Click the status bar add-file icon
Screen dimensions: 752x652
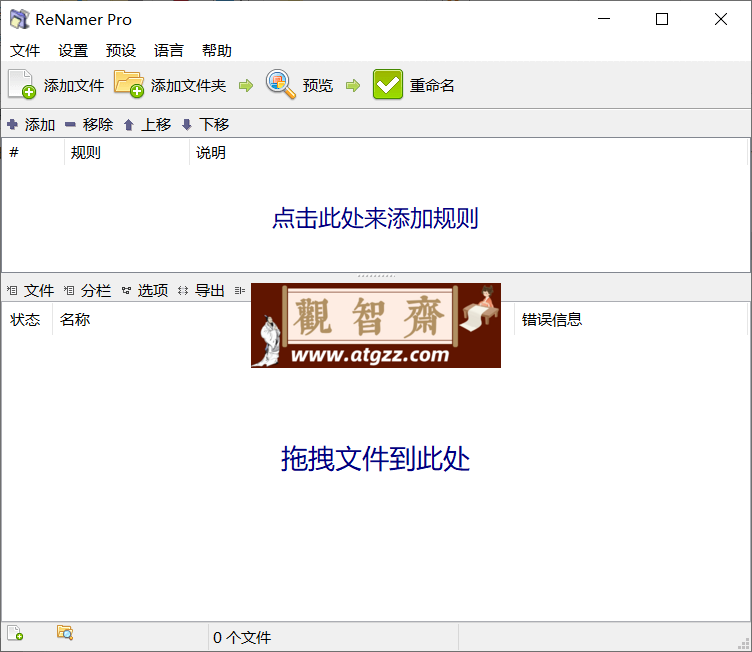15,633
